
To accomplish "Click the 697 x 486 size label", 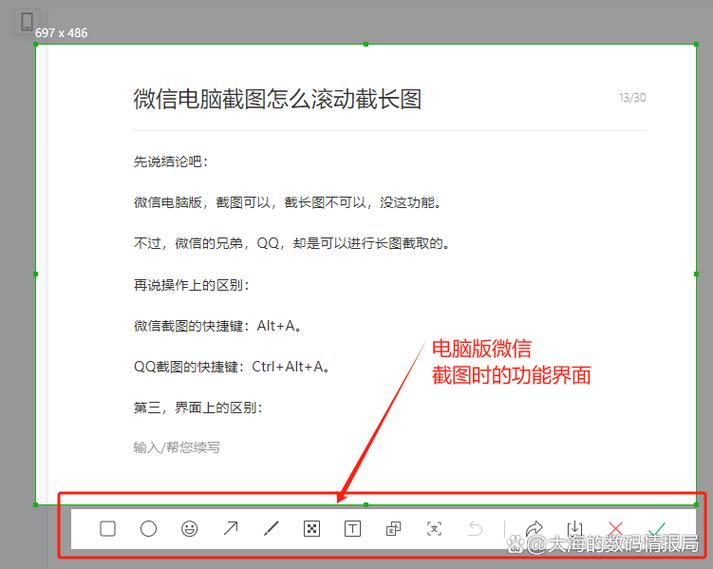I will 61,33.
